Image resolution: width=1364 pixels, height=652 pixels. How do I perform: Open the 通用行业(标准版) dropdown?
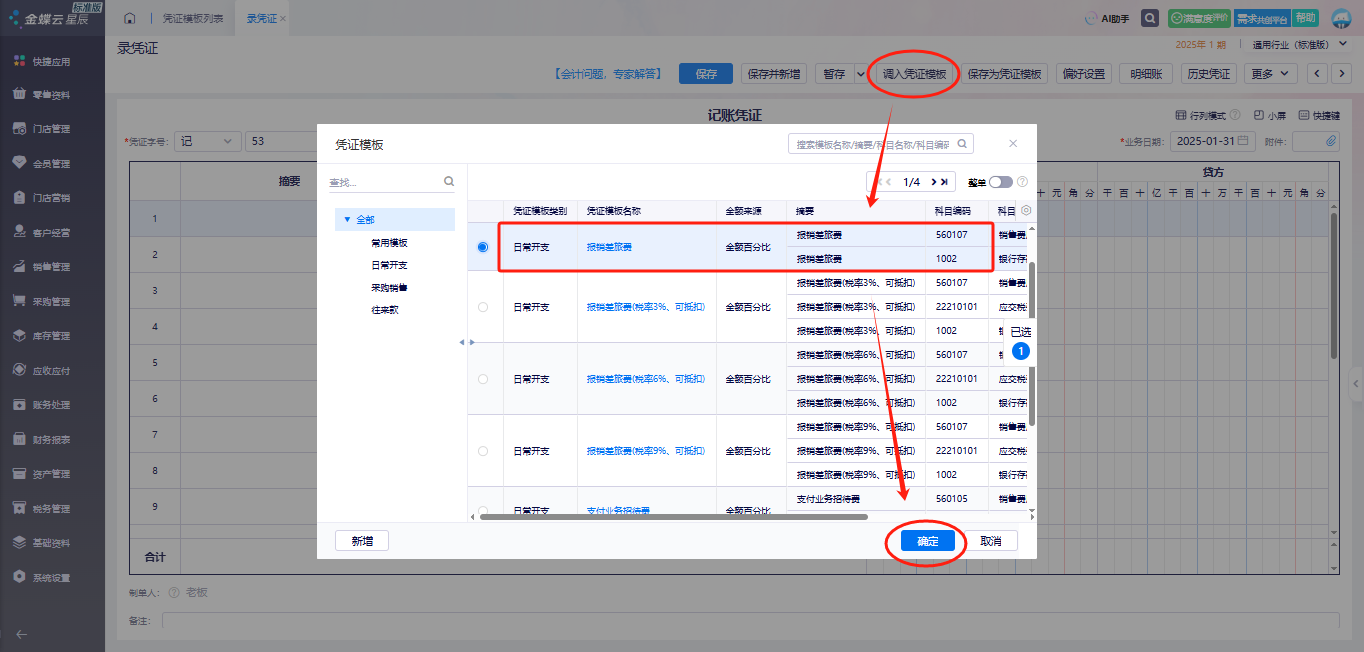pos(1296,45)
